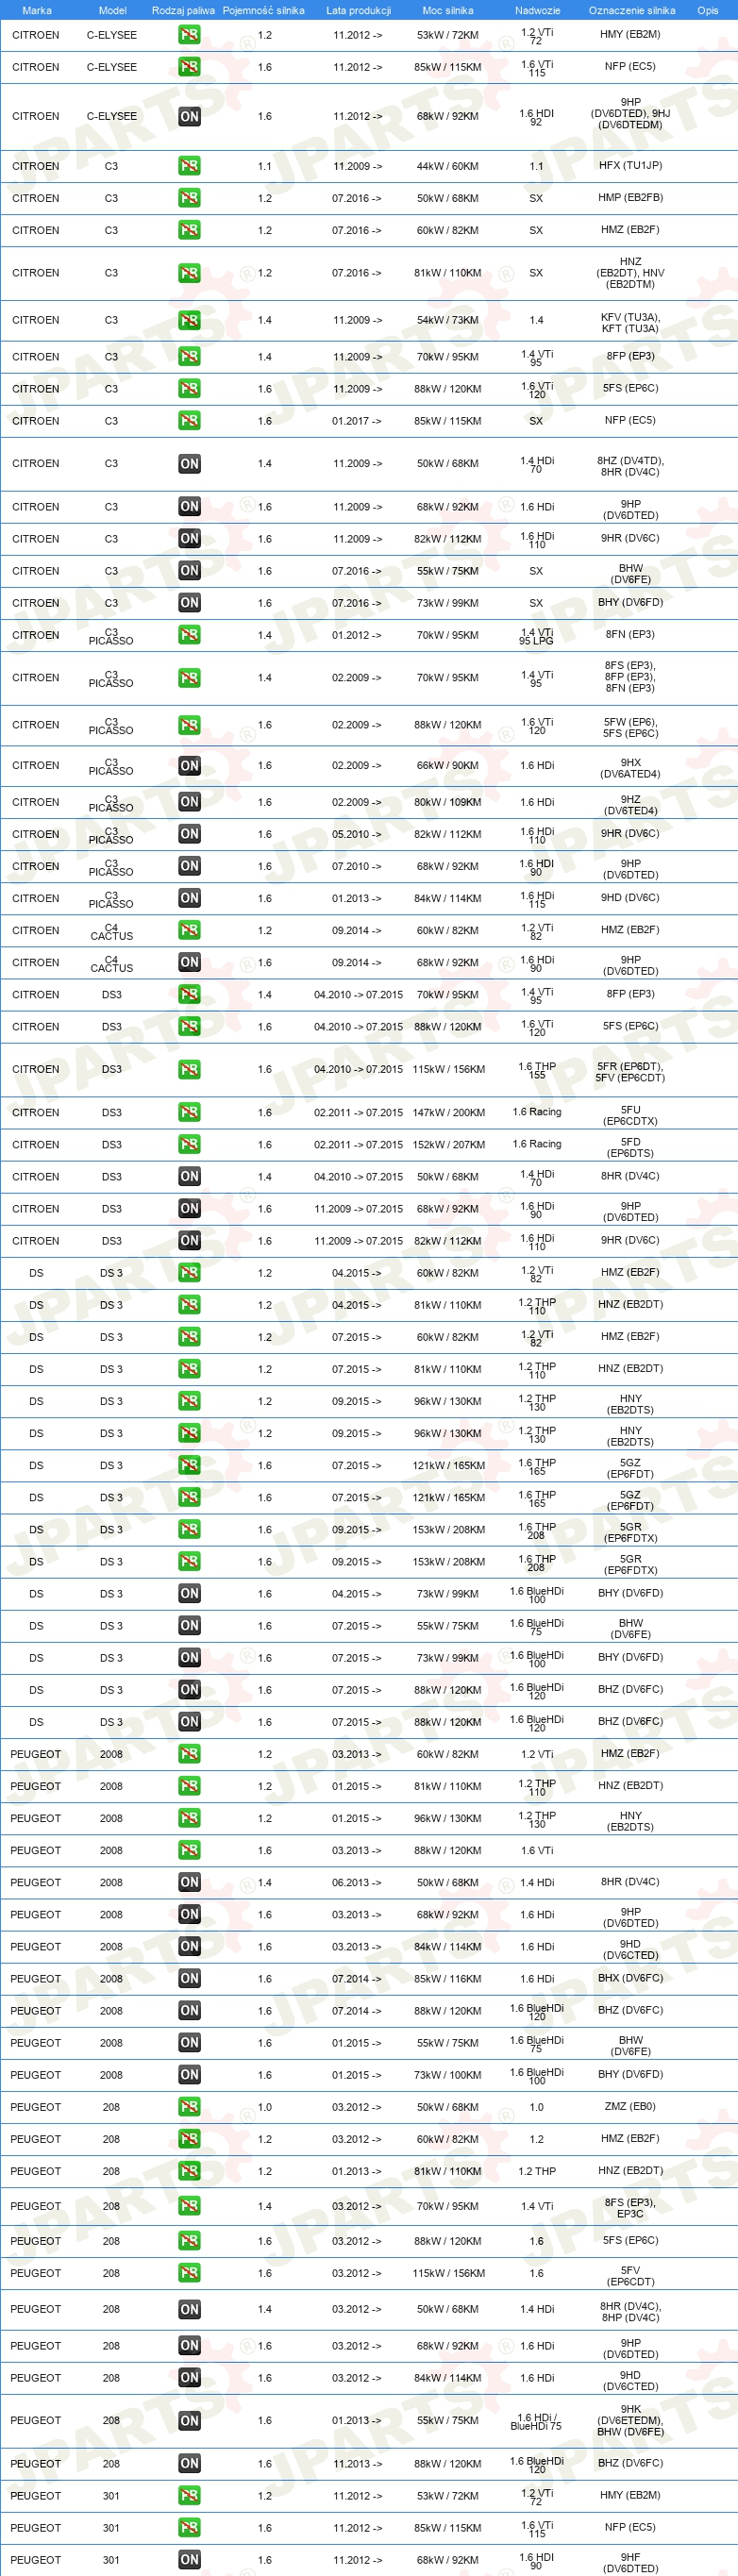Select the engine code 'HMP (EB2FB)'
The image size is (738, 2576).
(x=630, y=198)
